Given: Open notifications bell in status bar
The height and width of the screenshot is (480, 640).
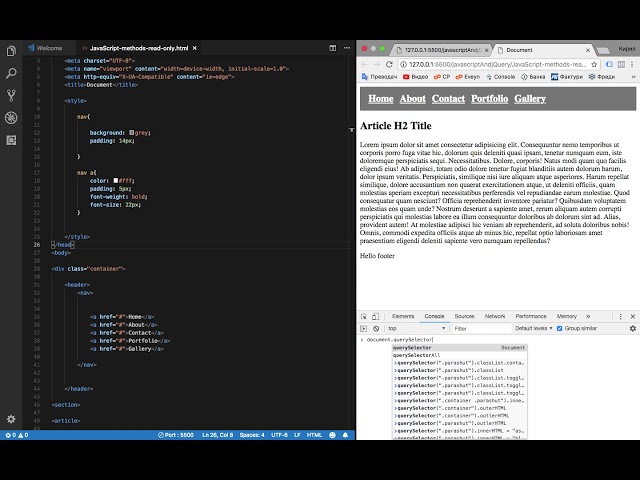Looking at the screenshot, I should click(345, 435).
